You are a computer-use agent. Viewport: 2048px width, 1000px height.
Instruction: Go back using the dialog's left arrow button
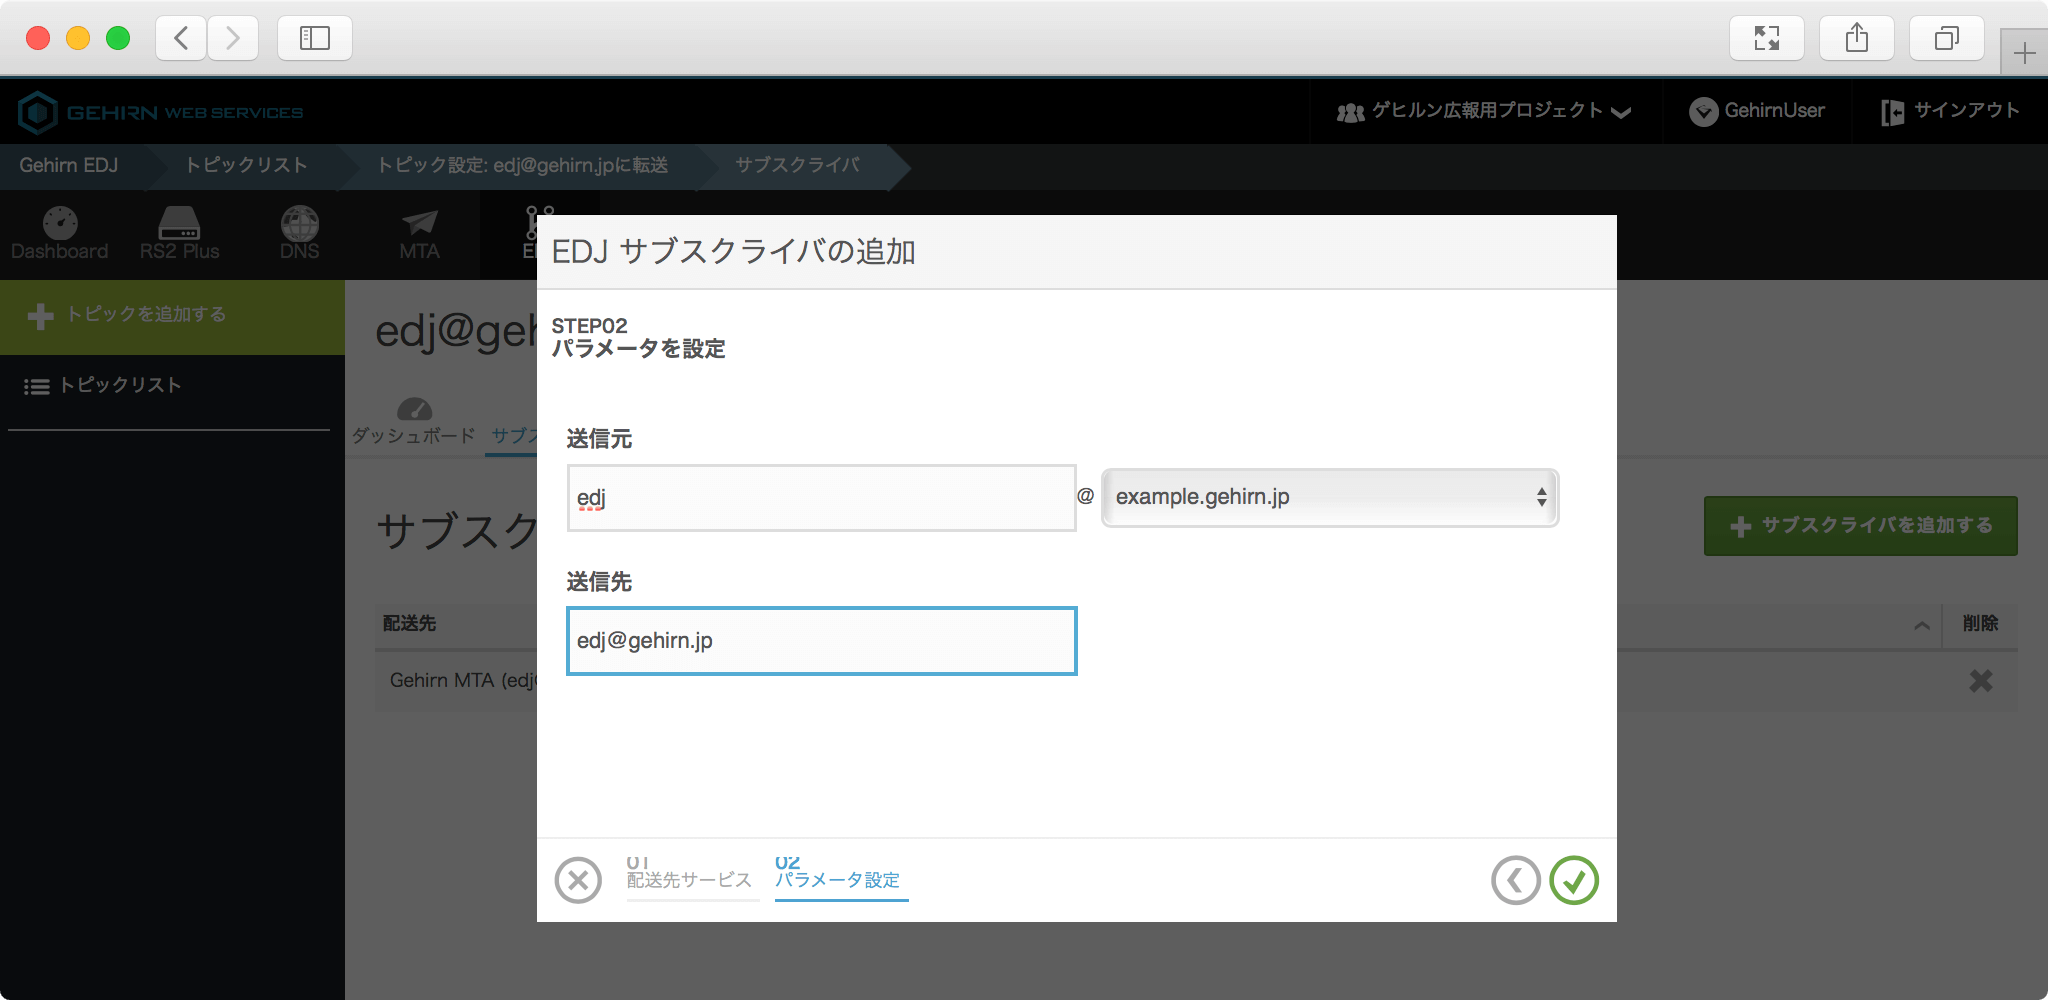pos(1515,881)
